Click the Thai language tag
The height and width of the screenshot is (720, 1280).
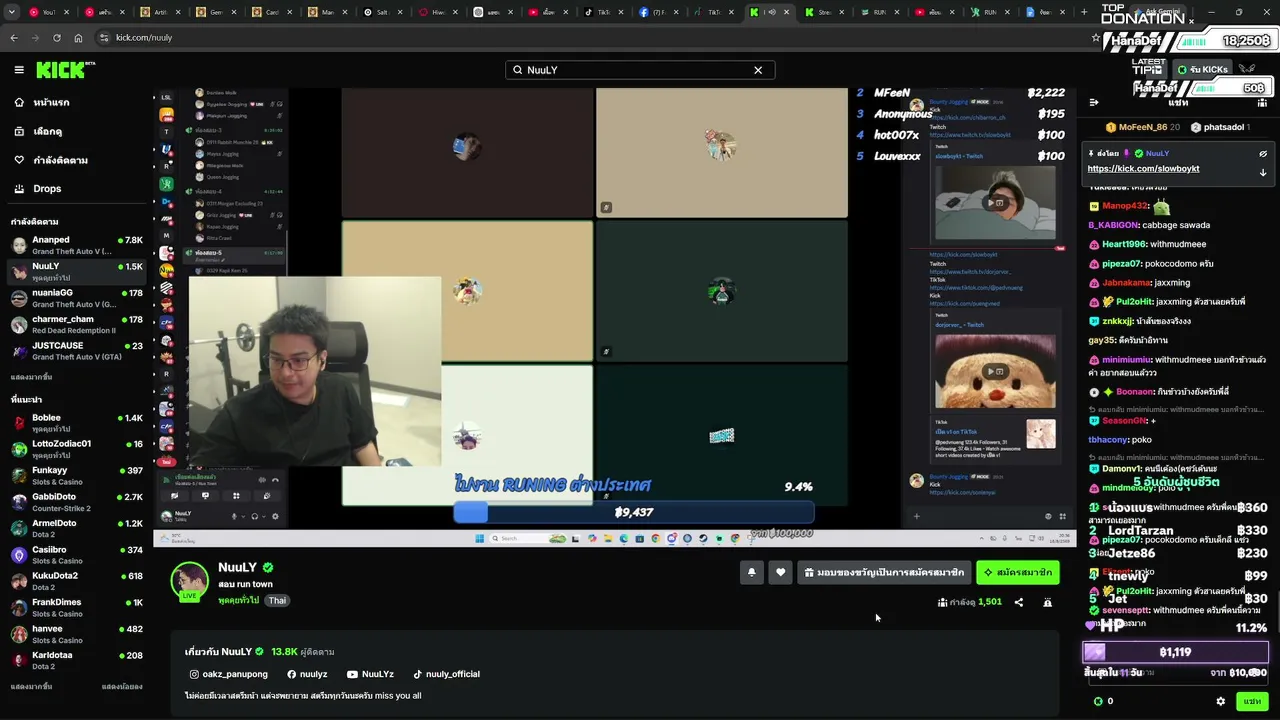277,600
